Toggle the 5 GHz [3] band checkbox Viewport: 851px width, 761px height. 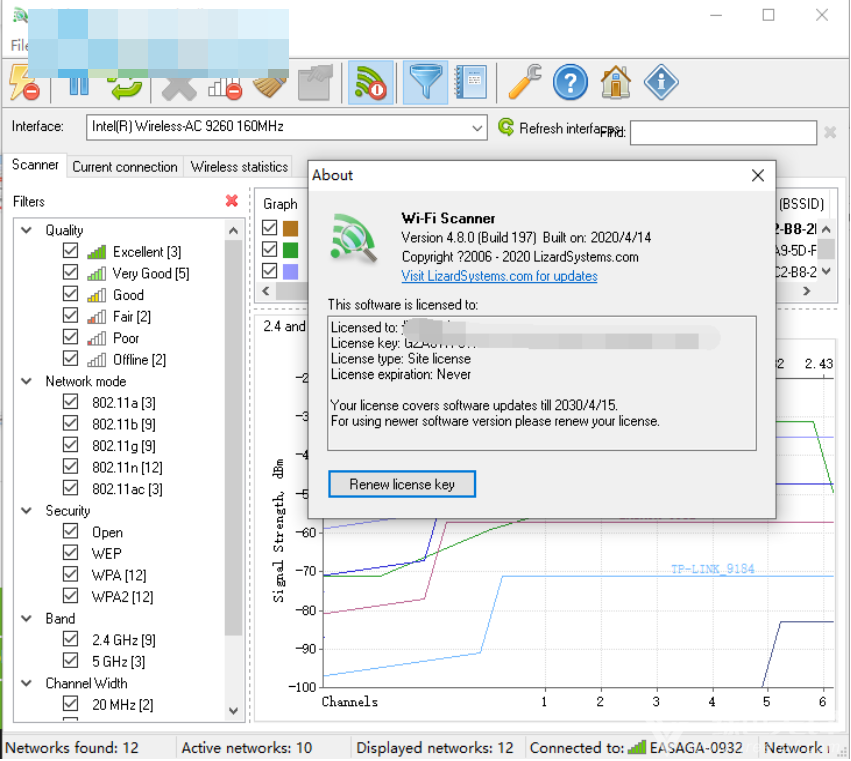coord(70,661)
